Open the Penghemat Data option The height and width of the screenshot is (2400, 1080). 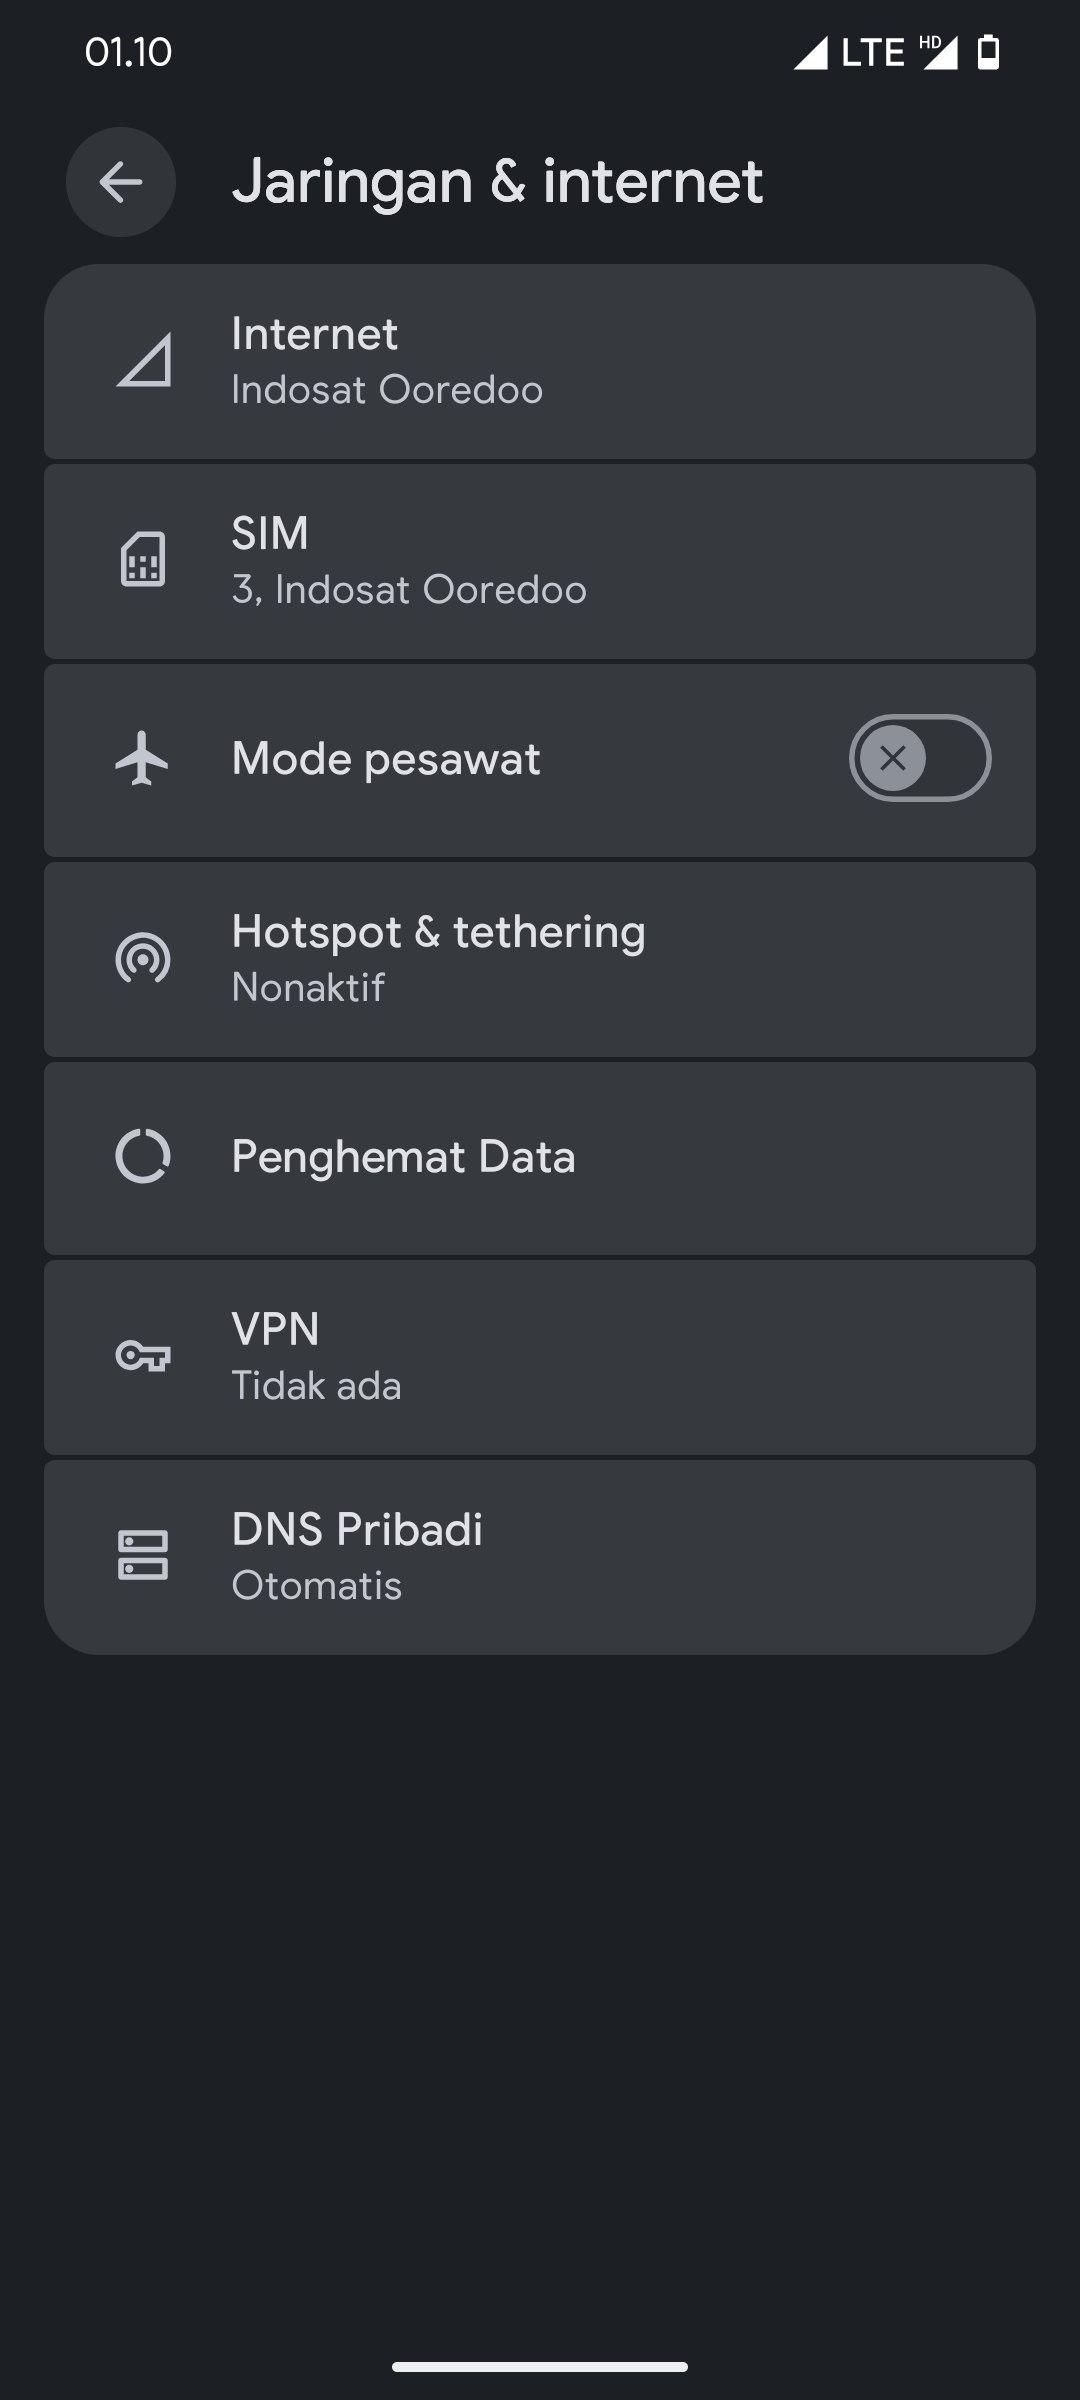[x=540, y=1157]
